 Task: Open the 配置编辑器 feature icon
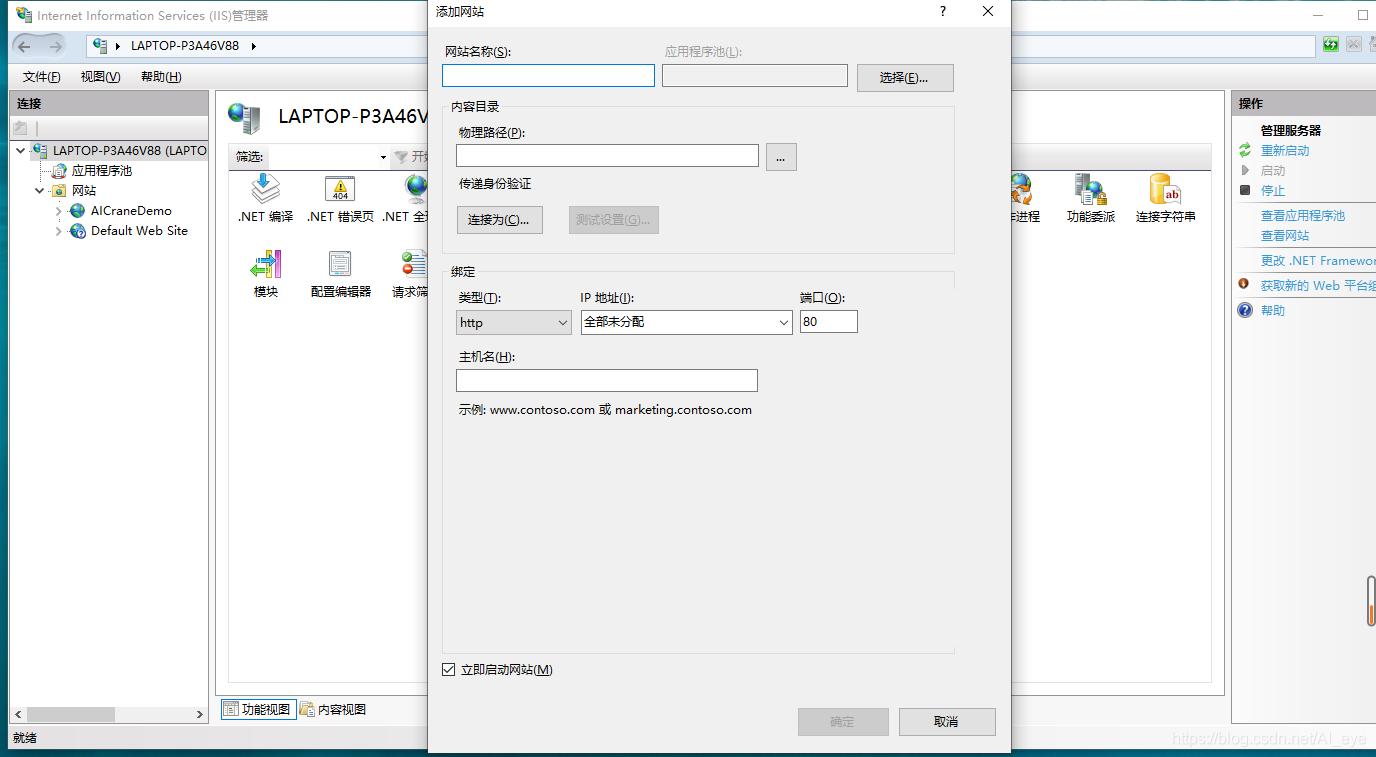tap(340, 274)
